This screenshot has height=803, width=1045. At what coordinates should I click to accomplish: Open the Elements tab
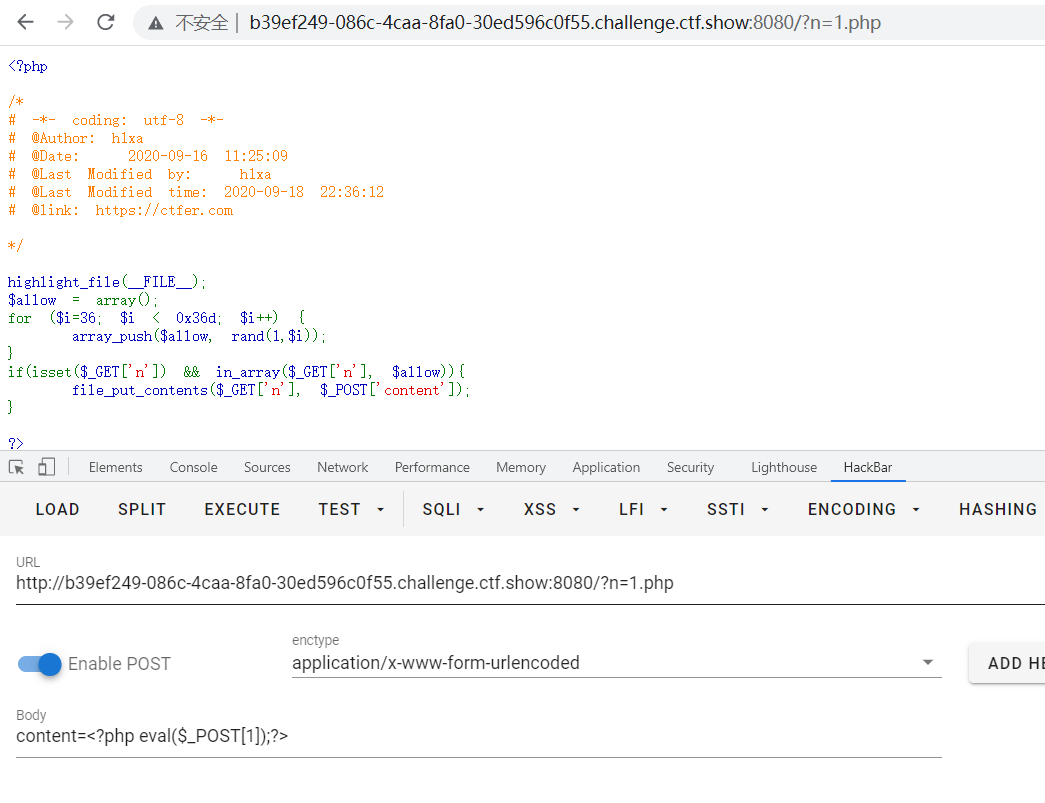115,467
